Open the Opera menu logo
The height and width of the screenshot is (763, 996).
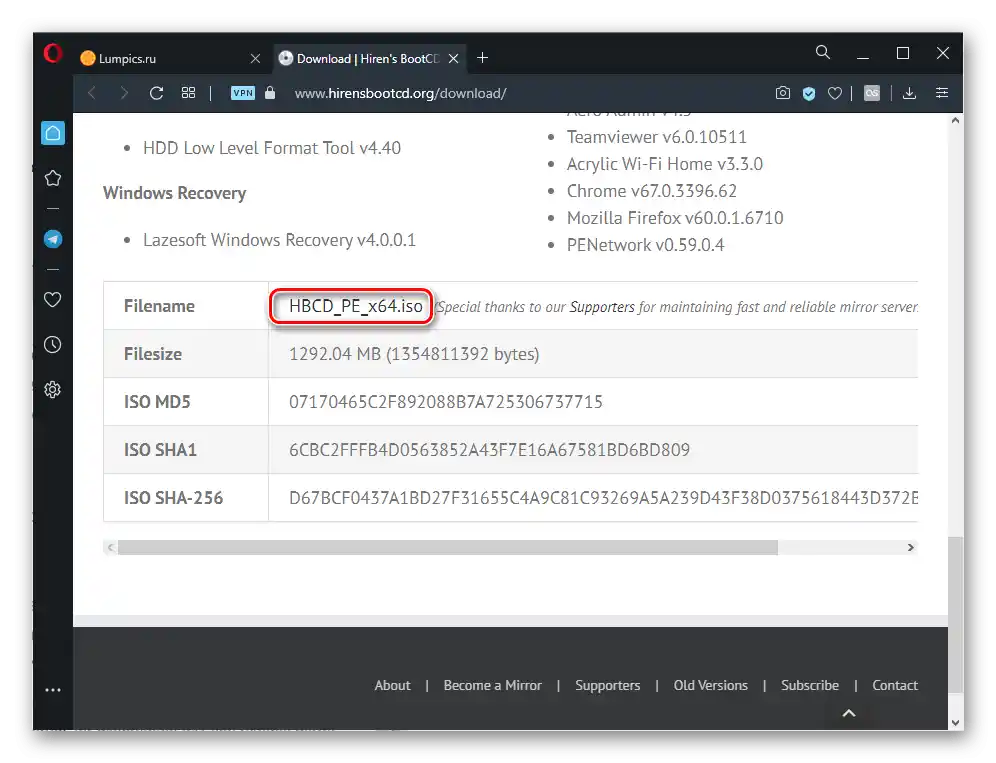(53, 53)
